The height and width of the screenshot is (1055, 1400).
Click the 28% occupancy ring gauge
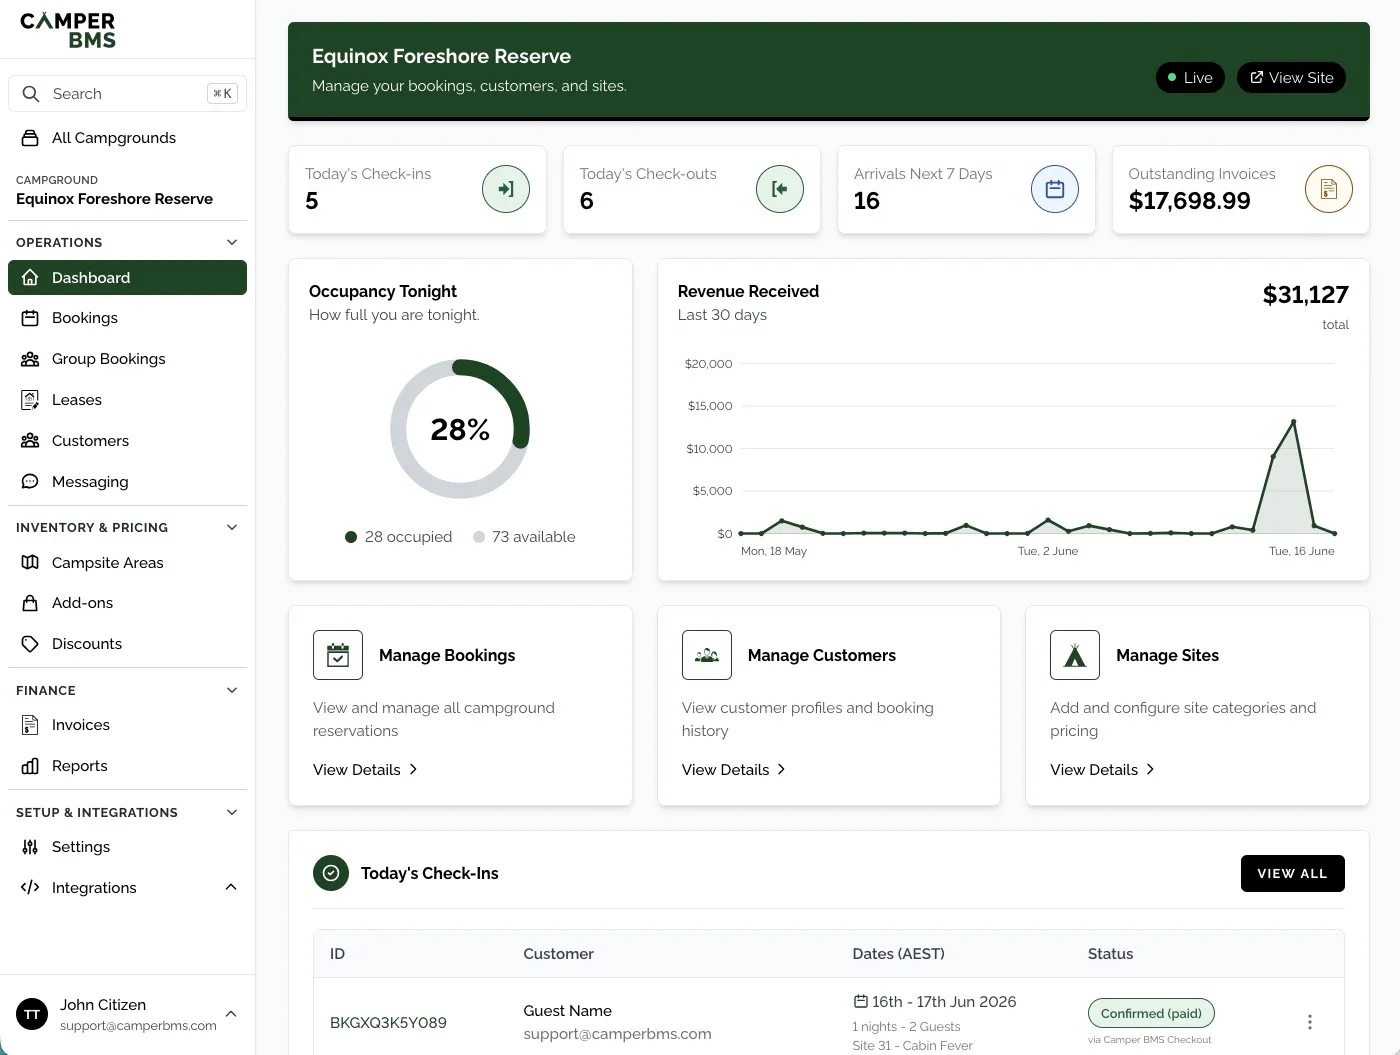pyautogui.click(x=460, y=429)
